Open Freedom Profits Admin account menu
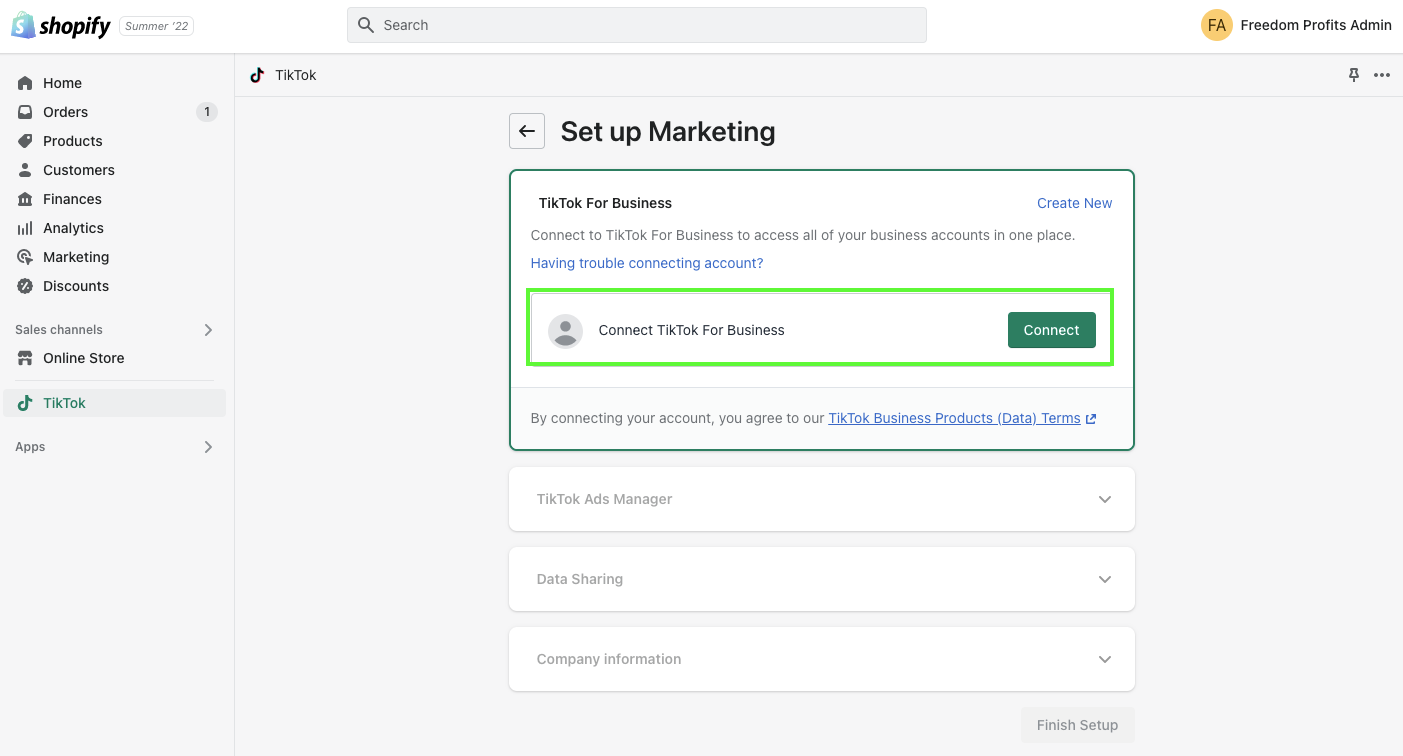1403x756 pixels. [1296, 25]
